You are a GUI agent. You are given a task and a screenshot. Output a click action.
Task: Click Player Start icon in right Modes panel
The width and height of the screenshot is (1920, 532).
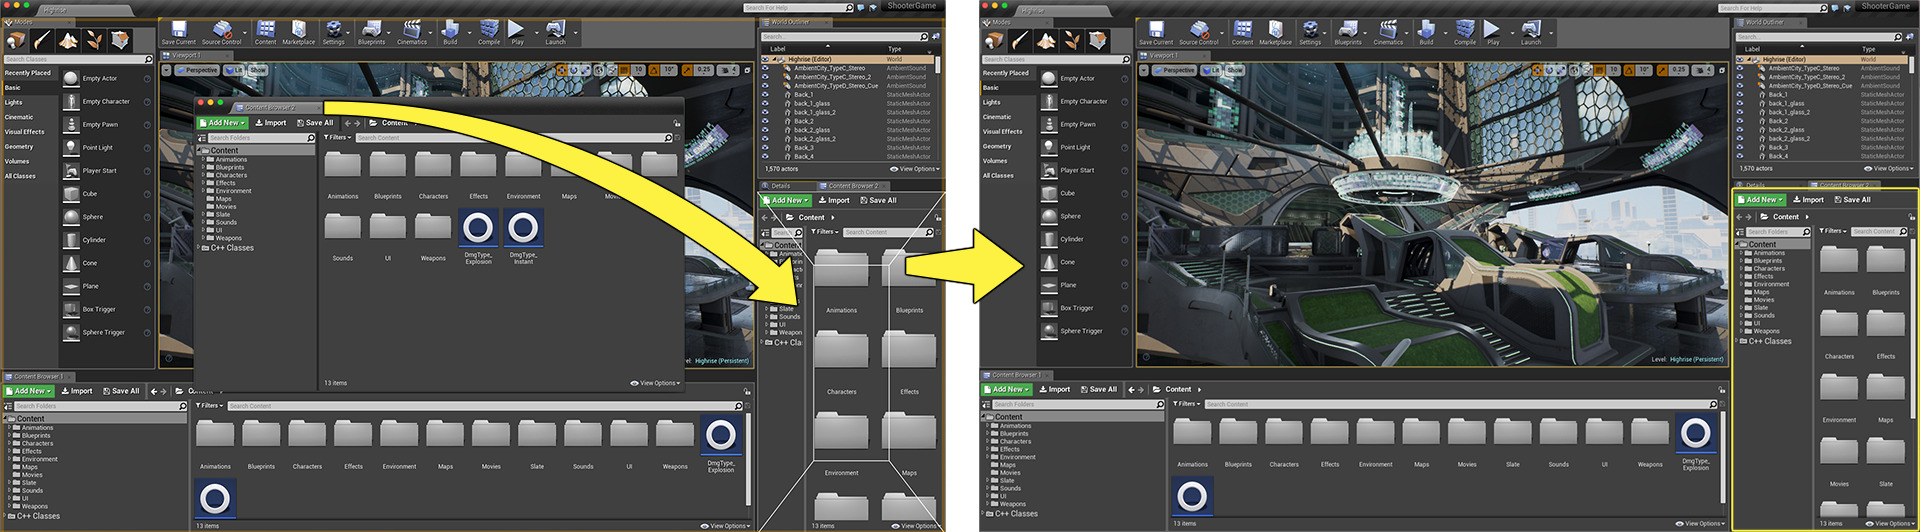[1049, 170]
